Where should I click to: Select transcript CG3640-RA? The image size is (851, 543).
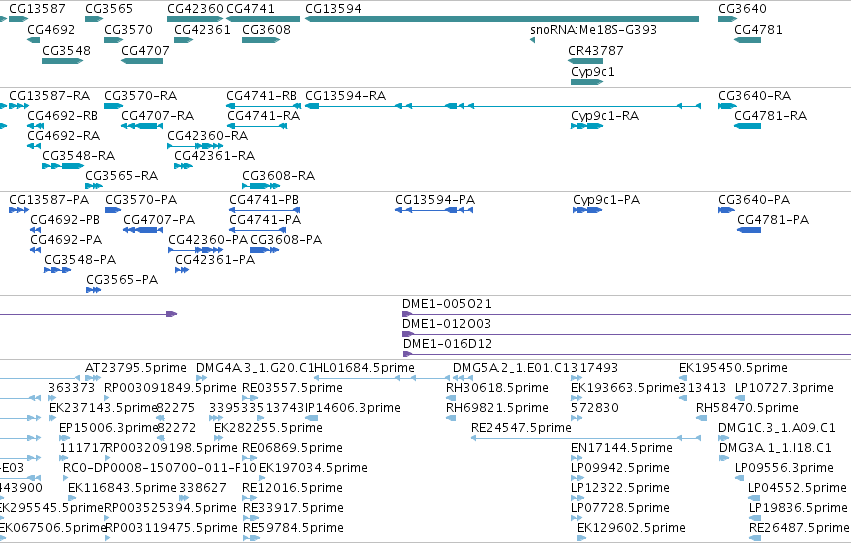coord(727,106)
